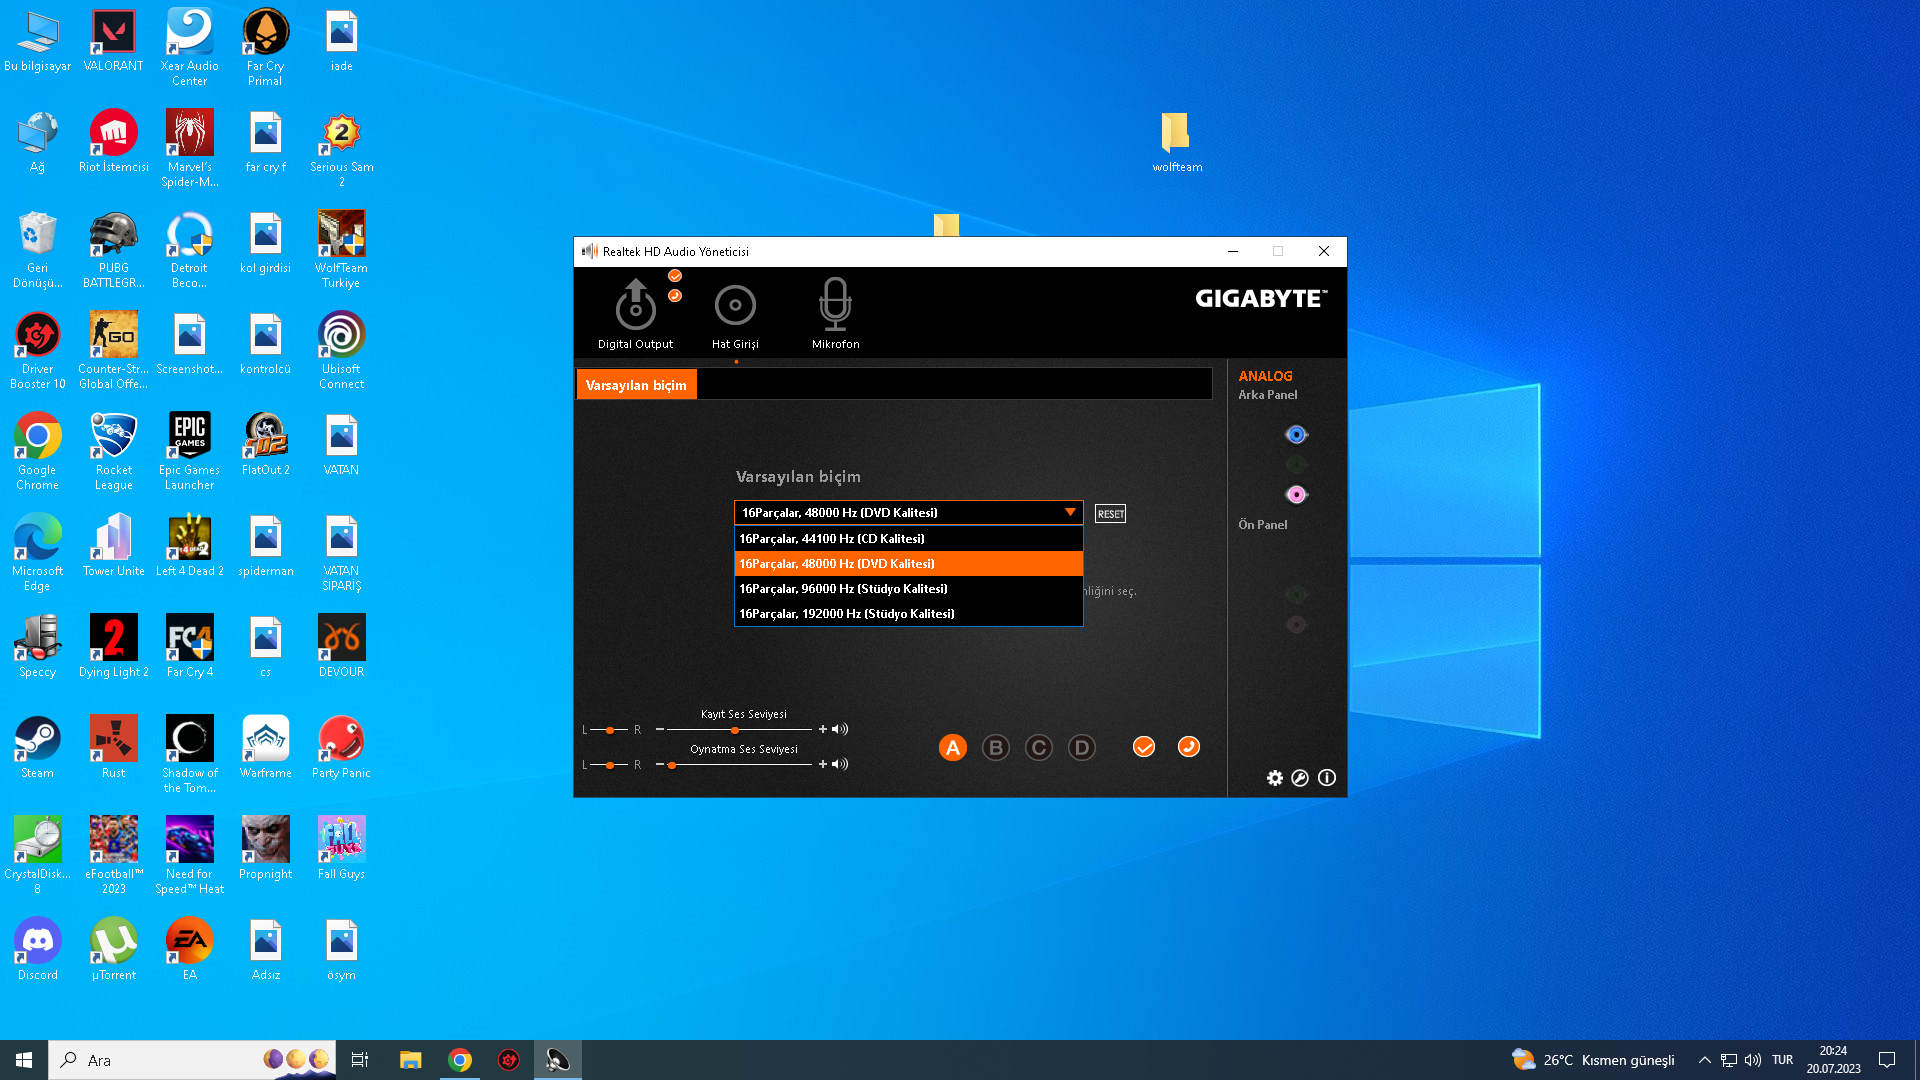Image resolution: width=1920 pixels, height=1080 pixels.
Task: Adjust the recording L-R balance slider
Action: 609,730
